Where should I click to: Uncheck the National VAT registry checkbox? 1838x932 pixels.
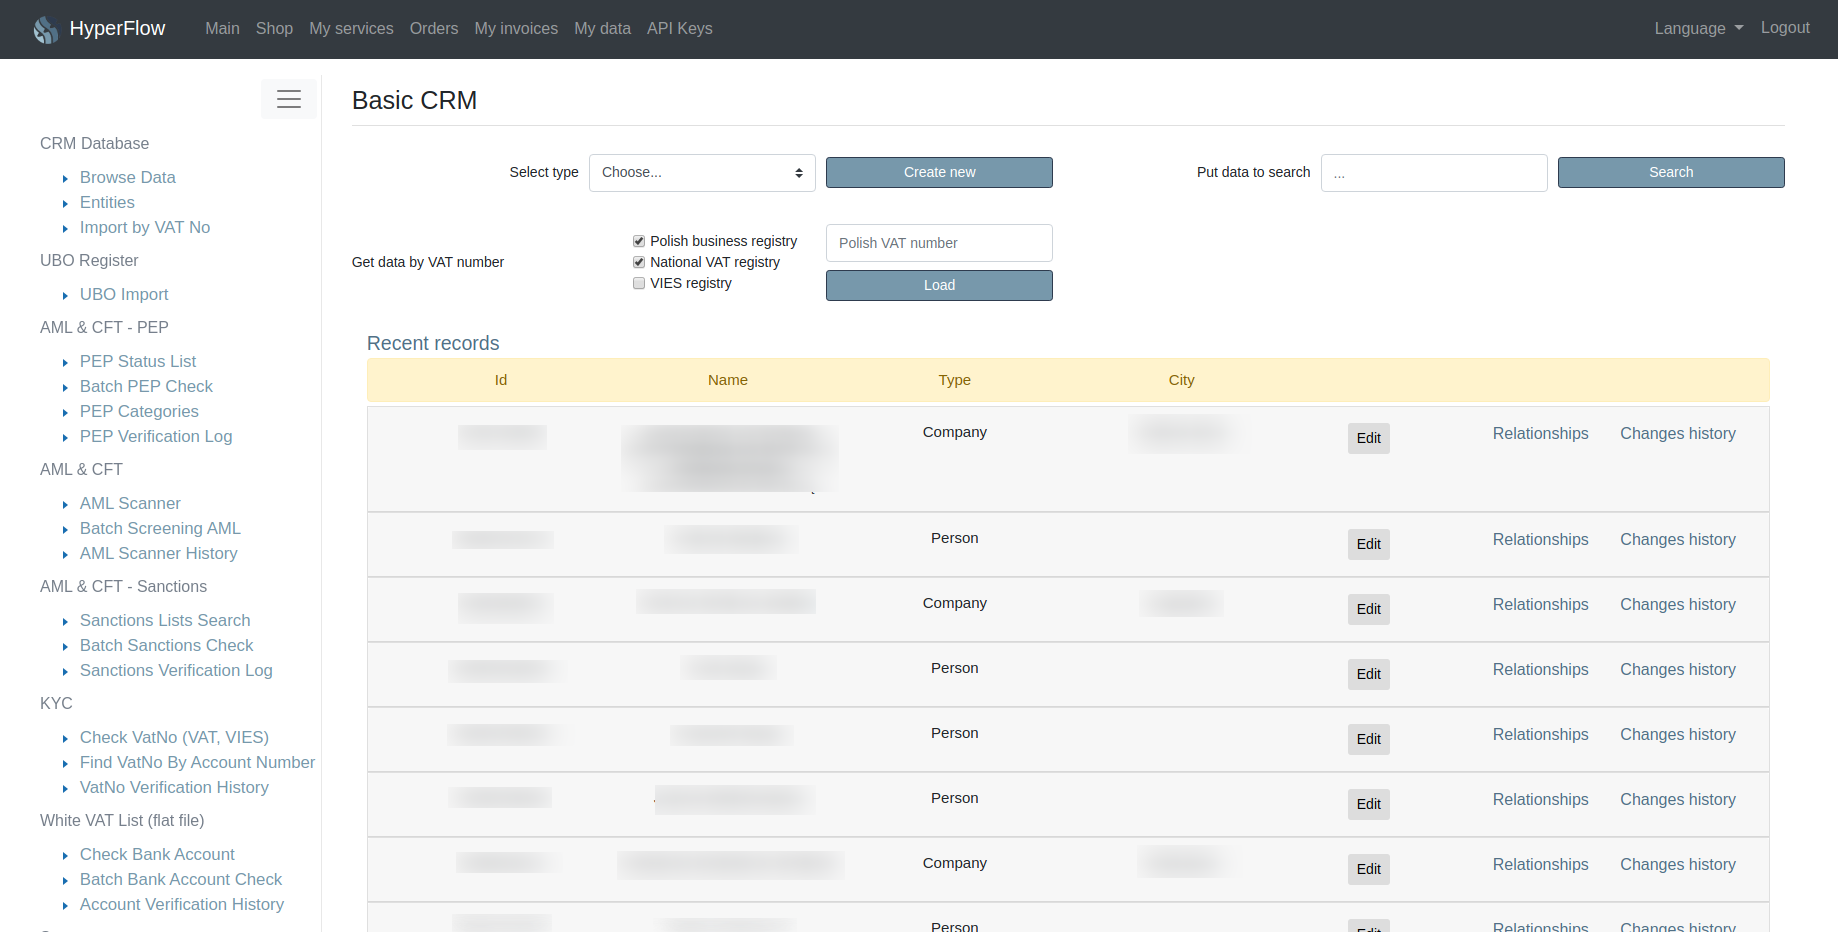(x=639, y=262)
